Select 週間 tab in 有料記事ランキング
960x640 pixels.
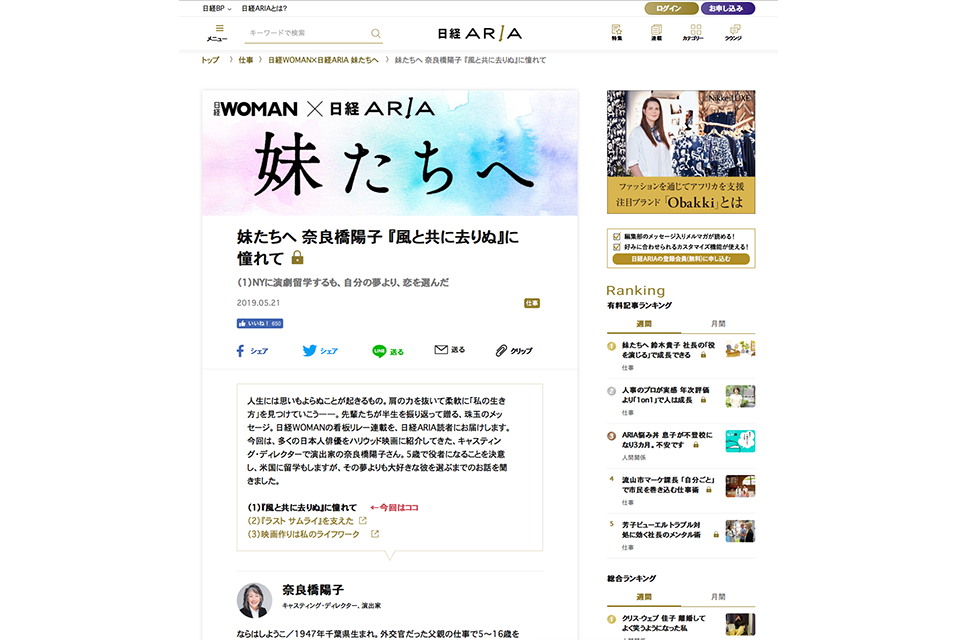pyautogui.click(x=643, y=323)
